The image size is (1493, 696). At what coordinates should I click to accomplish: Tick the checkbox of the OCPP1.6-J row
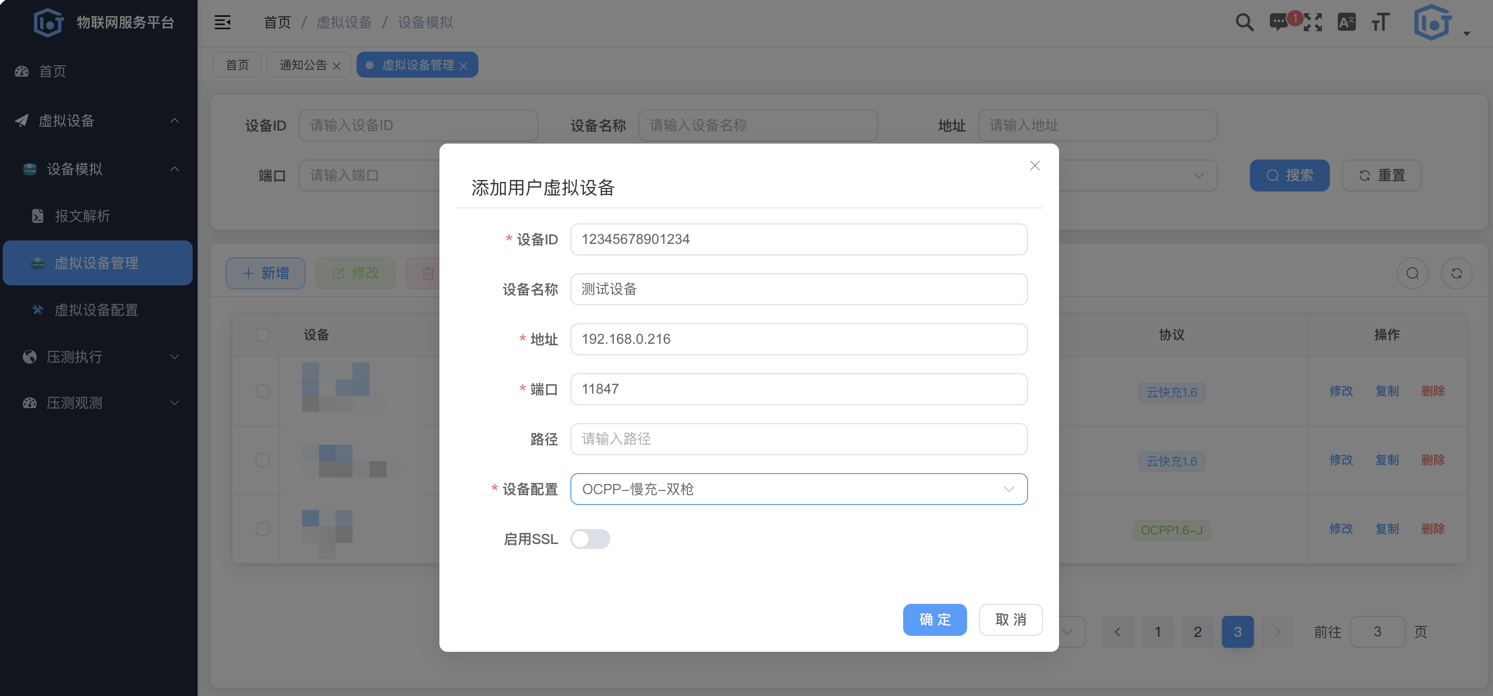coord(262,529)
